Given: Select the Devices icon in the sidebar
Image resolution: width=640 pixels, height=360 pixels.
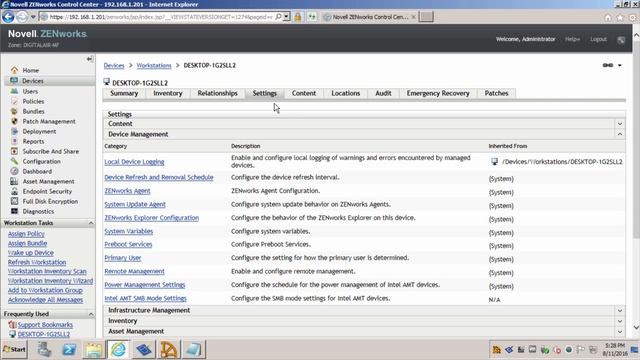Looking at the screenshot, I should (x=14, y=80).
